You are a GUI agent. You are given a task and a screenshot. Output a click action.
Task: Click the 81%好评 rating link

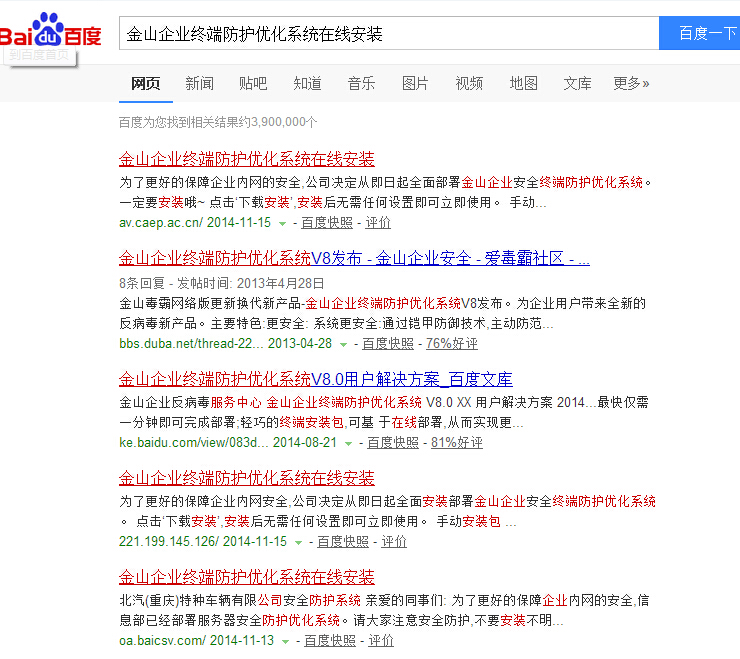pos(456,443)
